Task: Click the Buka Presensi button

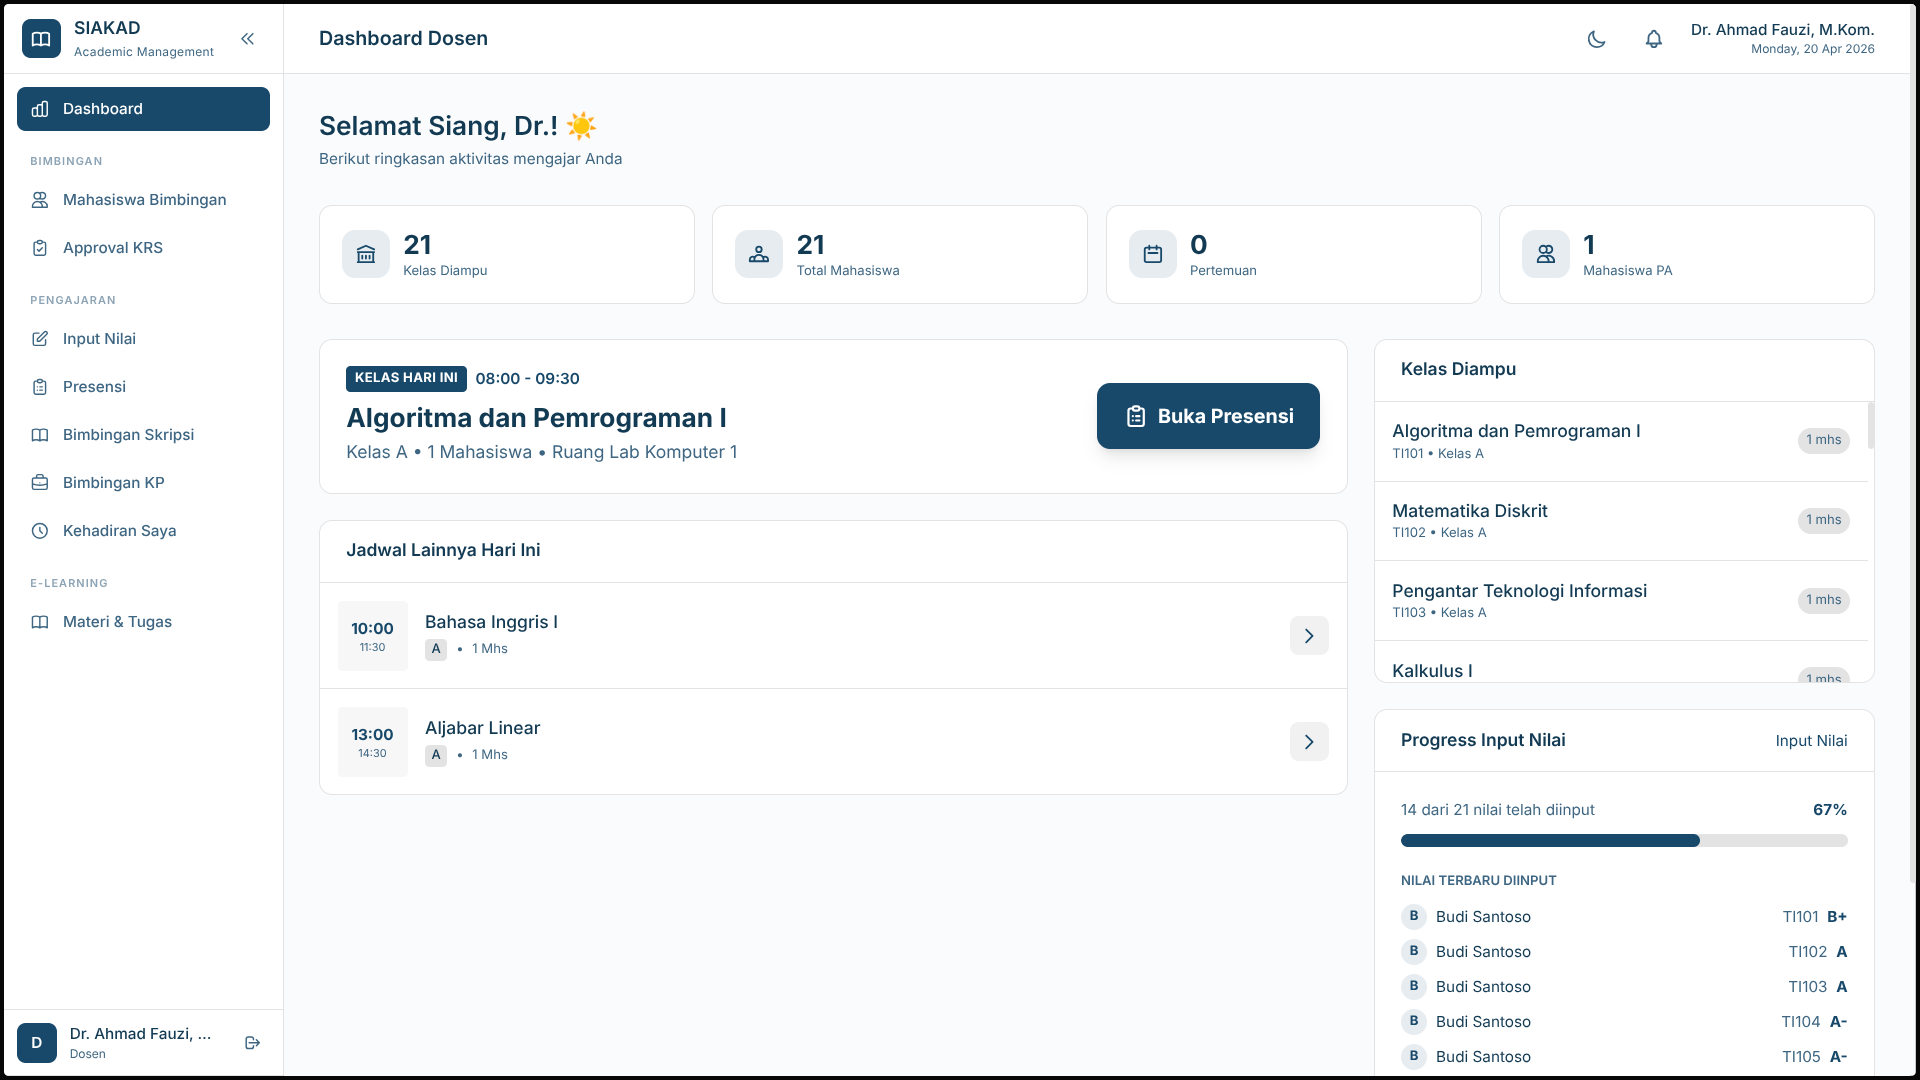Action: pos(1208,416)
